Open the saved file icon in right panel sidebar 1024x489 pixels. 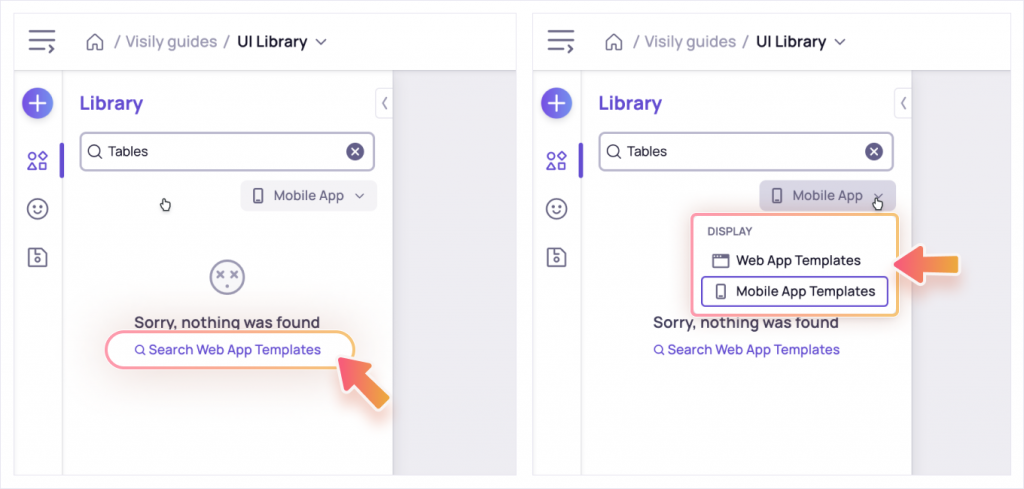[556, 257]
